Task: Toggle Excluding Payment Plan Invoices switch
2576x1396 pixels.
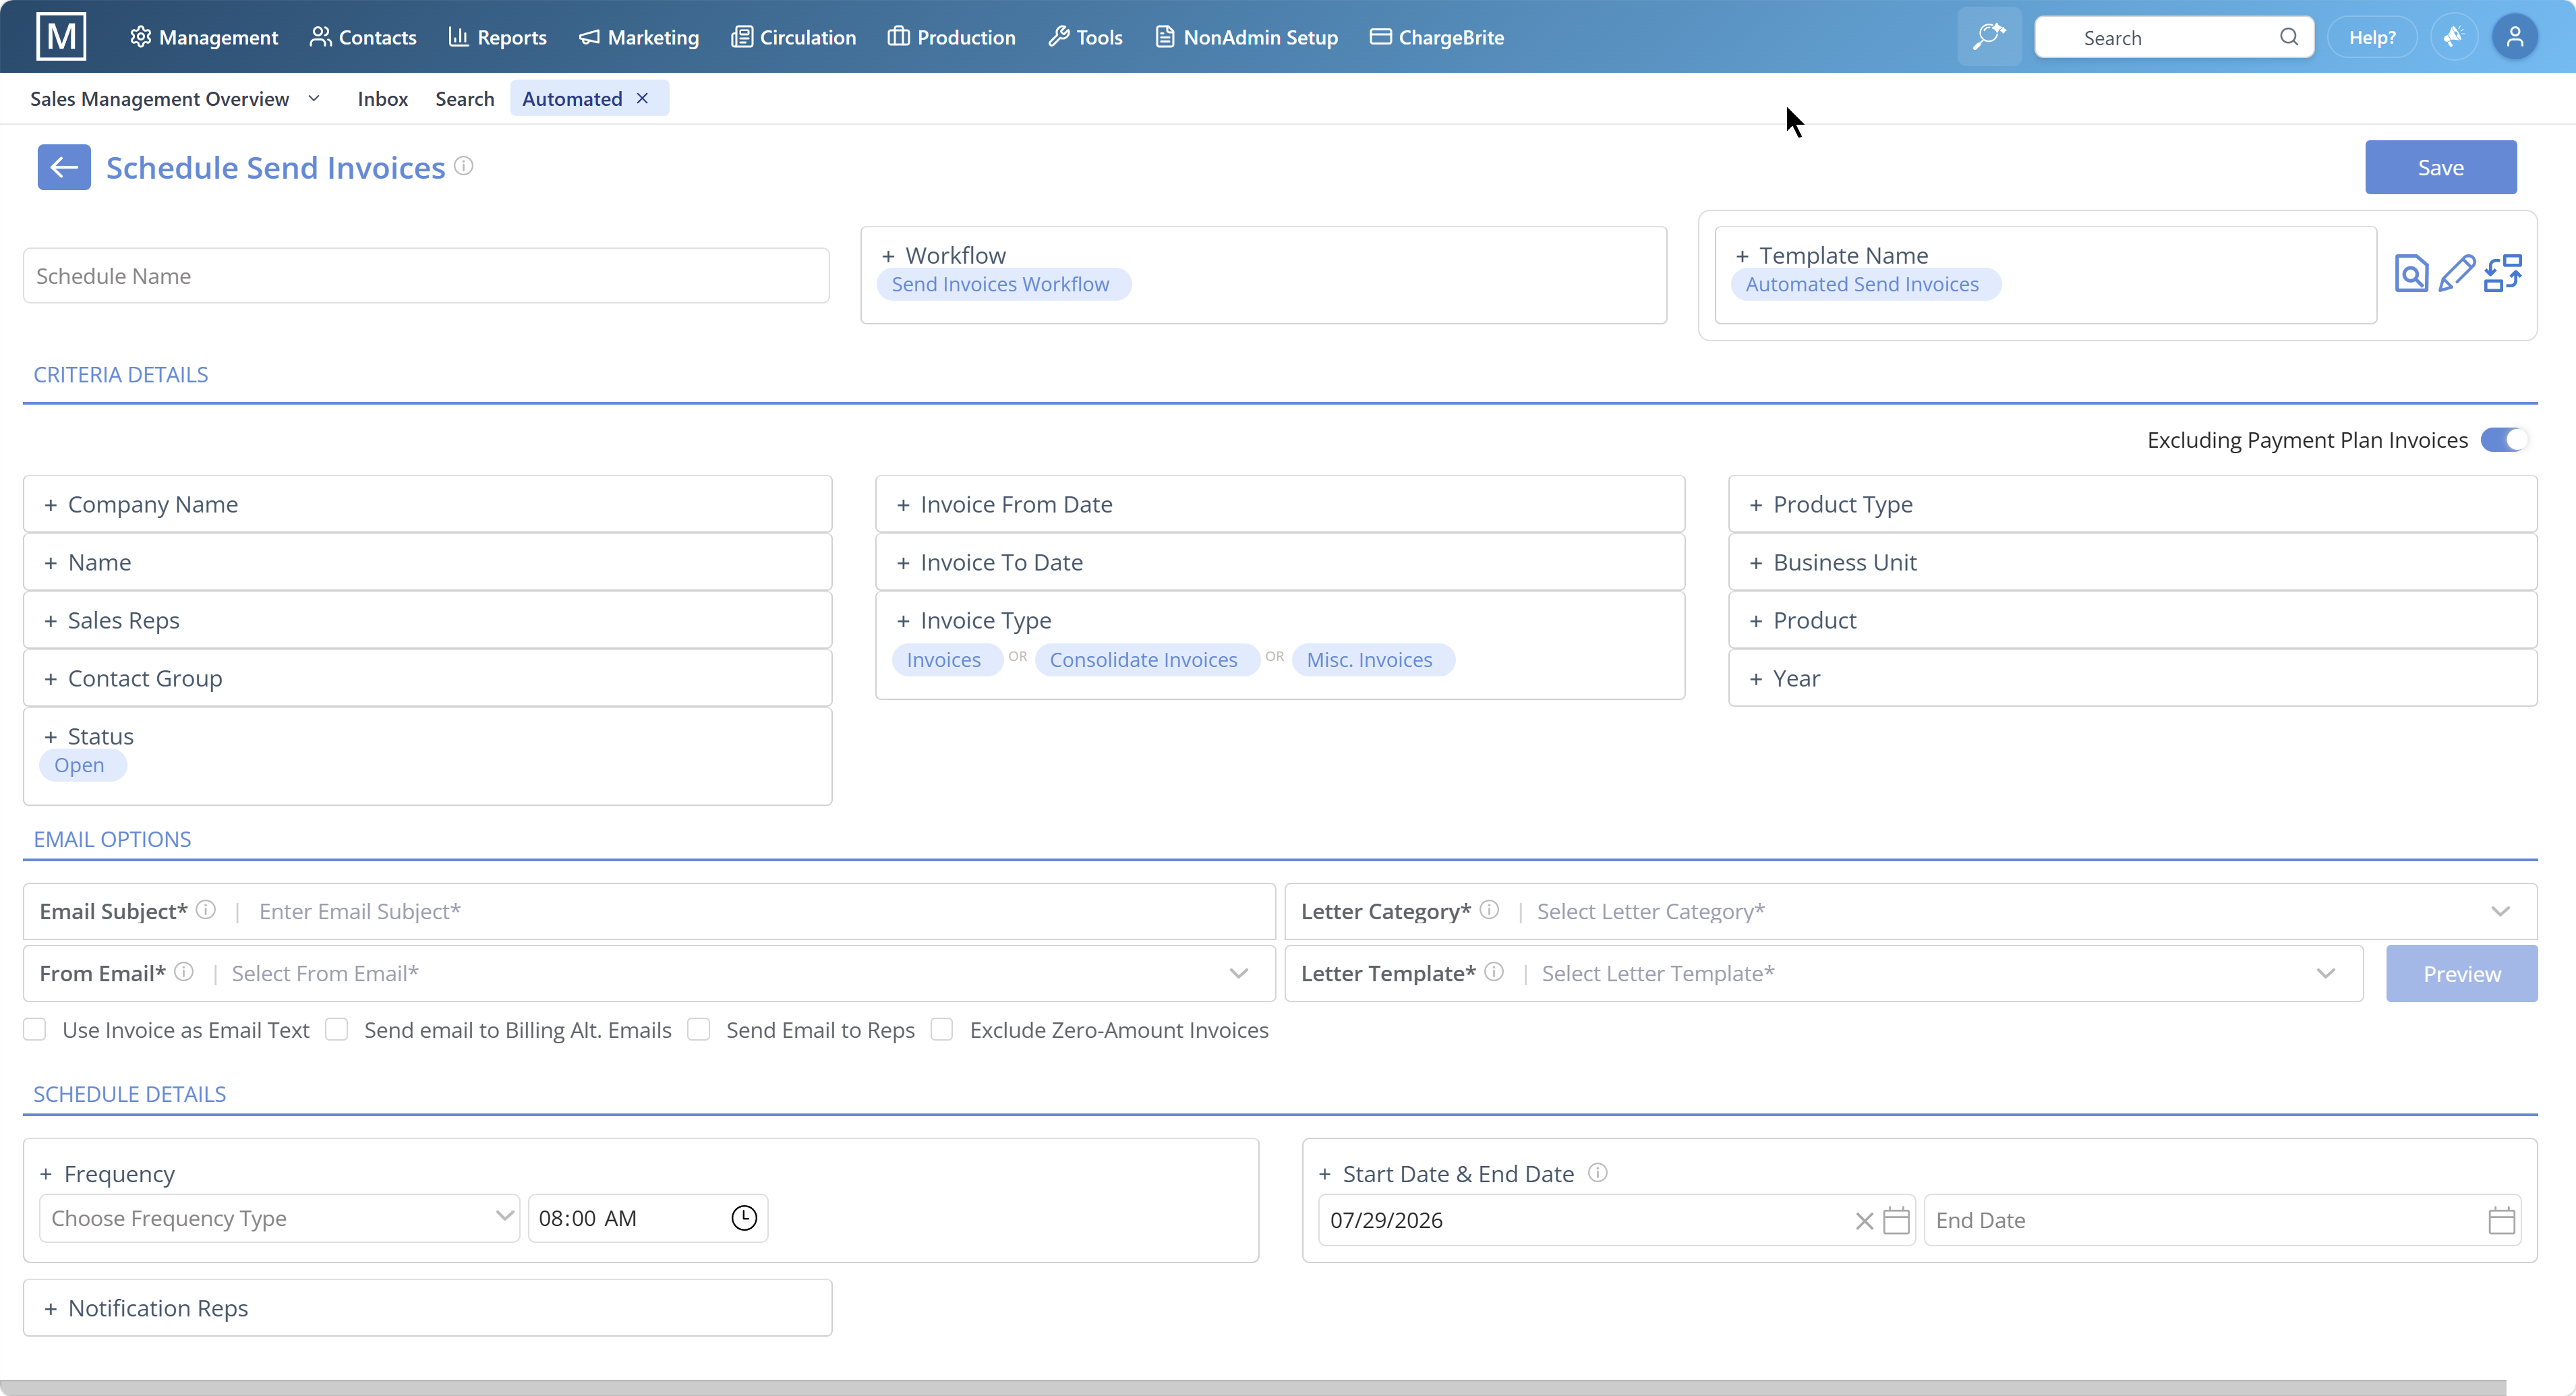Action: click(2504, 440)
